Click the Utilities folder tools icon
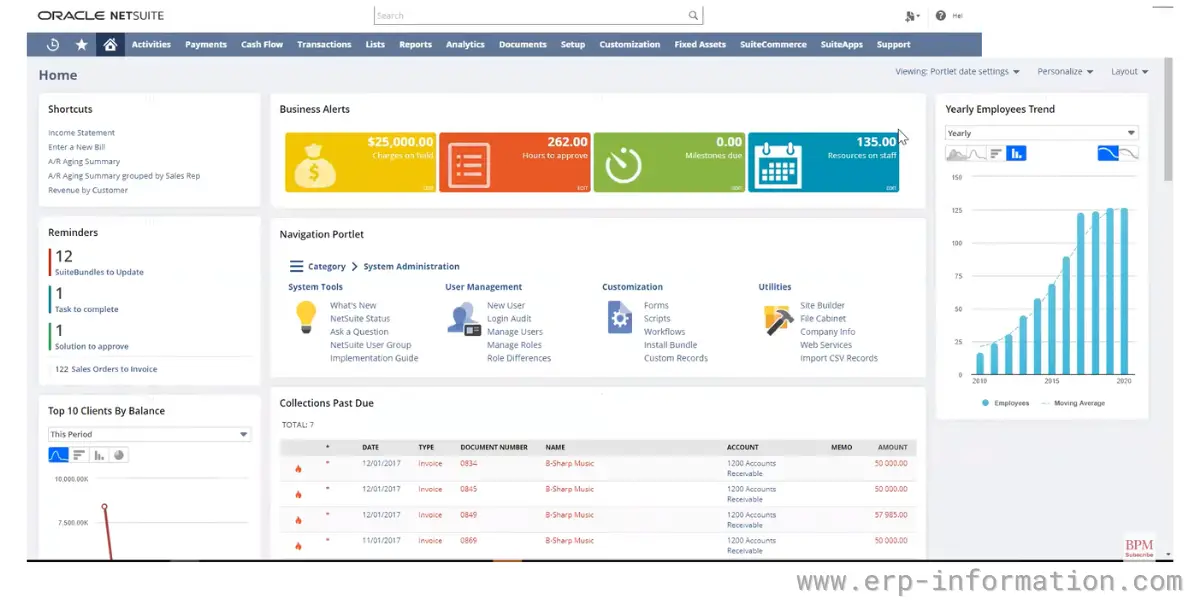The width and height of the screenshot is (1200, 600). pos(778,319)
